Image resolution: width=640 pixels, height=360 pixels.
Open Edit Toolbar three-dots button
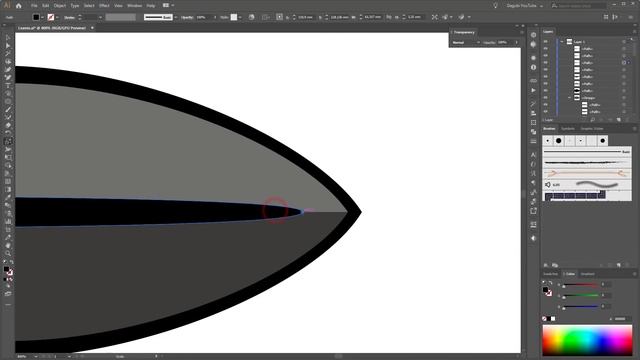[x=8, y=304]
